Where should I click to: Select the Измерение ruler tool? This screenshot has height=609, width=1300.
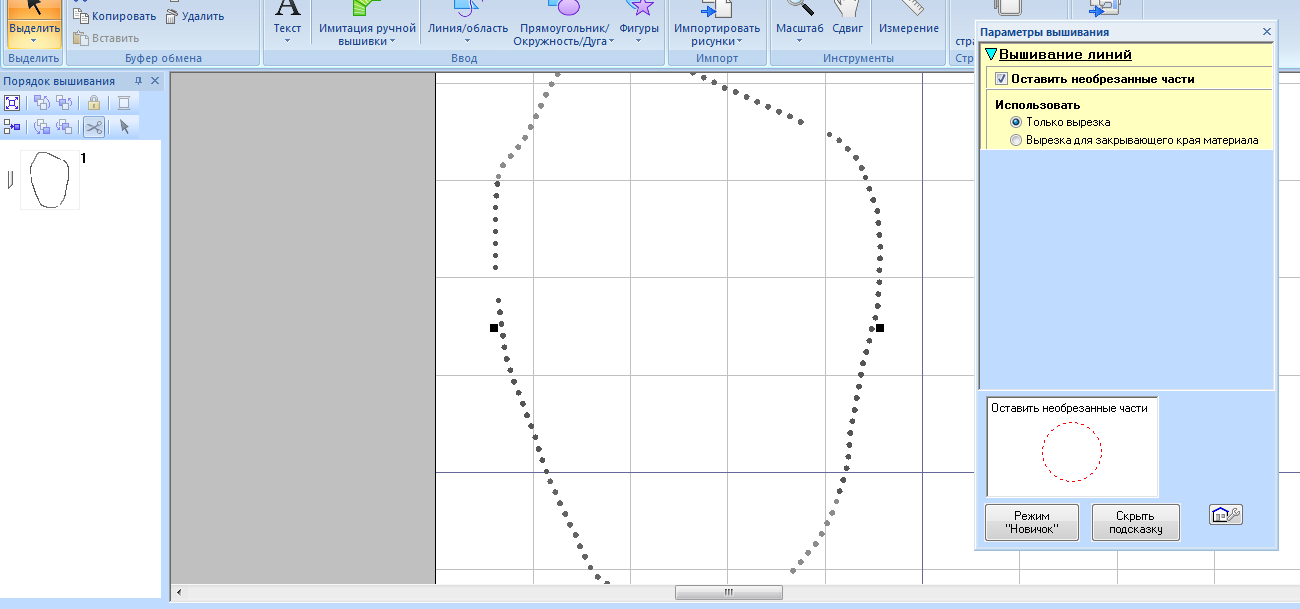point(908,20)
